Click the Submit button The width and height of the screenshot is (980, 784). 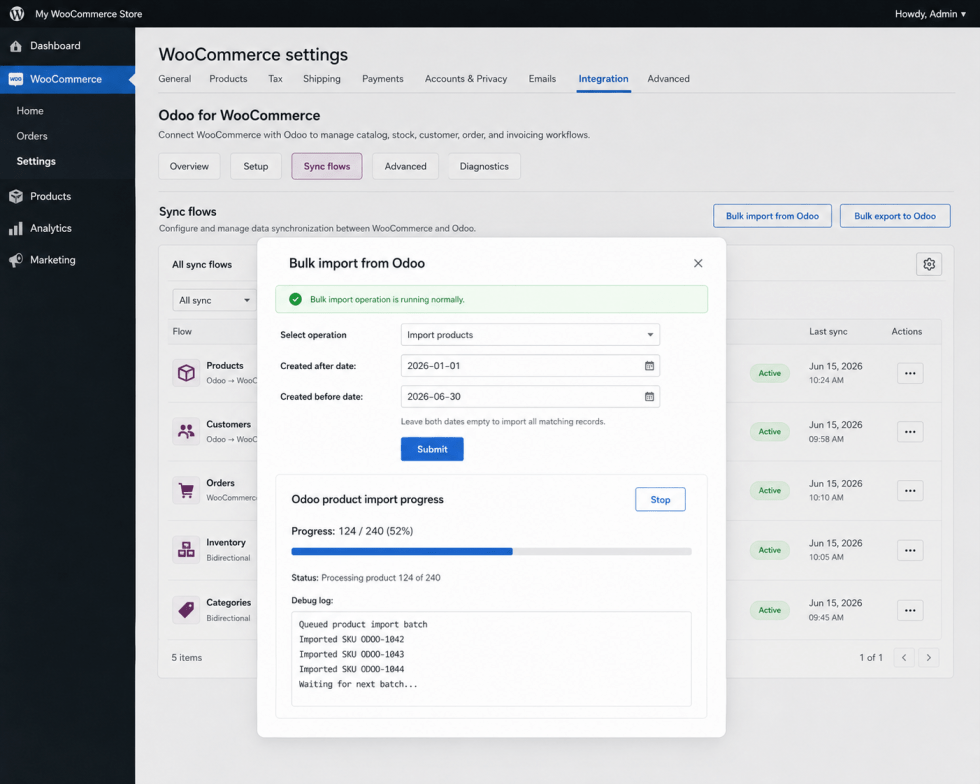click(x=432, y=449)
